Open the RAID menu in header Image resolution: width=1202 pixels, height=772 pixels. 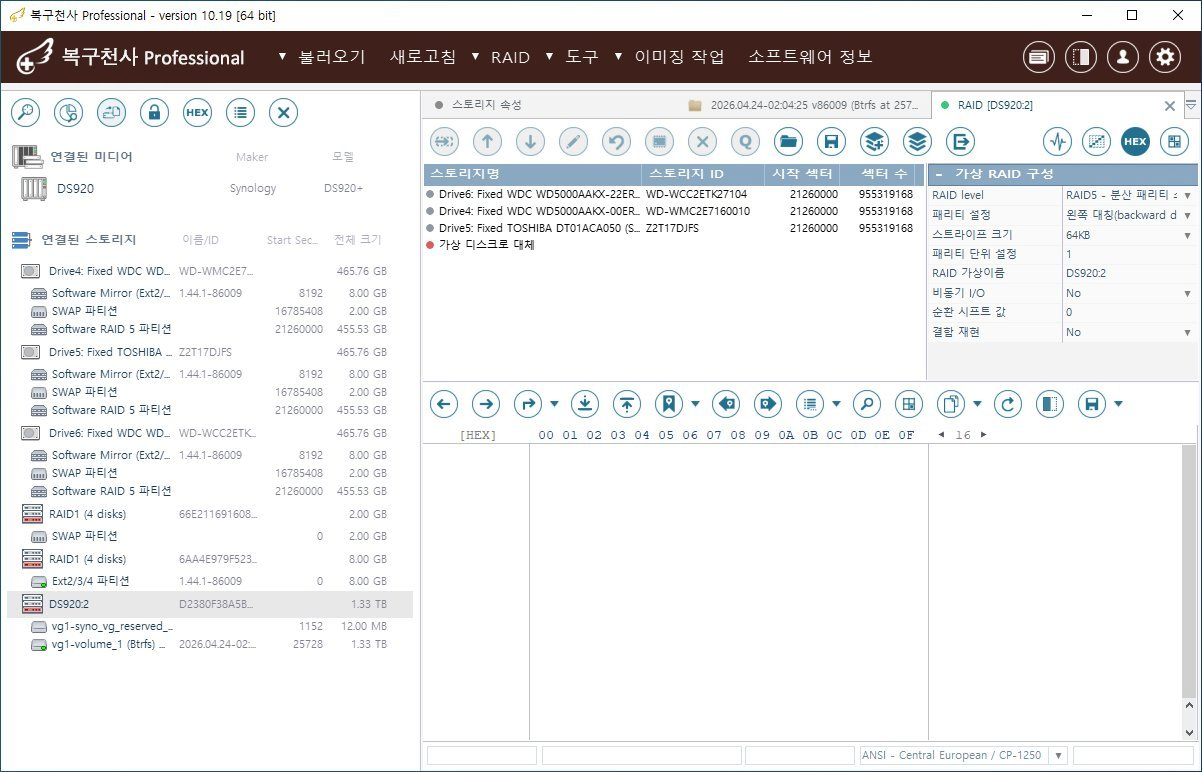pyautogui.click(x=510, y=57)
